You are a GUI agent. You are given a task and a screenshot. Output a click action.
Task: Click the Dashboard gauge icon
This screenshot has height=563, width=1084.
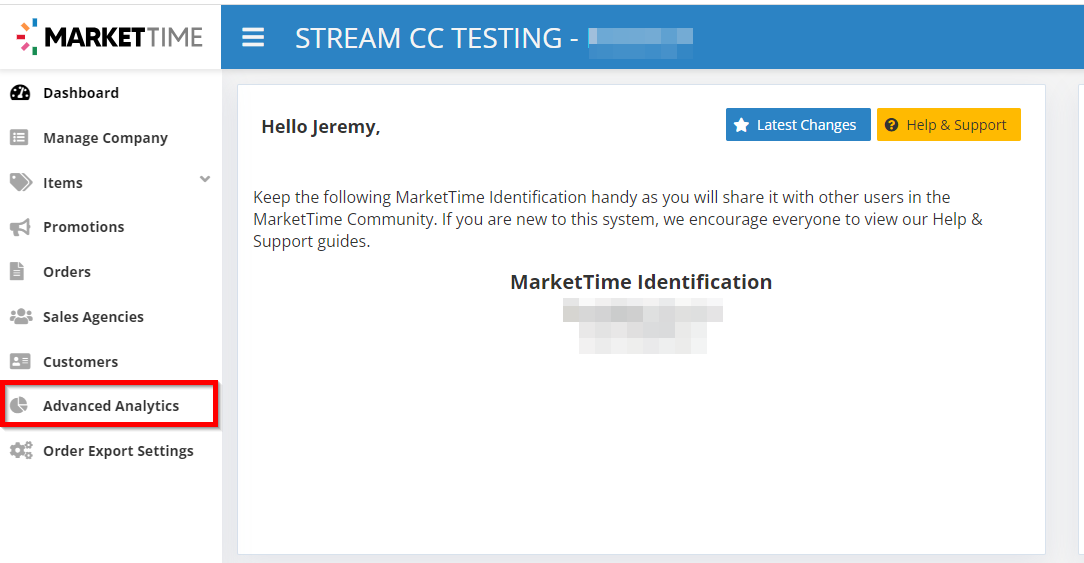20,93
